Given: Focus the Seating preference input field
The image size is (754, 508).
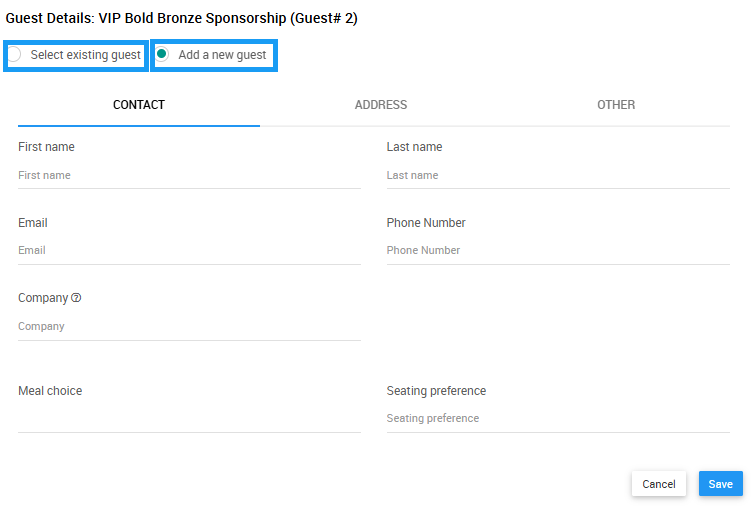Looking at the screenshot, I should pos(558,418).
